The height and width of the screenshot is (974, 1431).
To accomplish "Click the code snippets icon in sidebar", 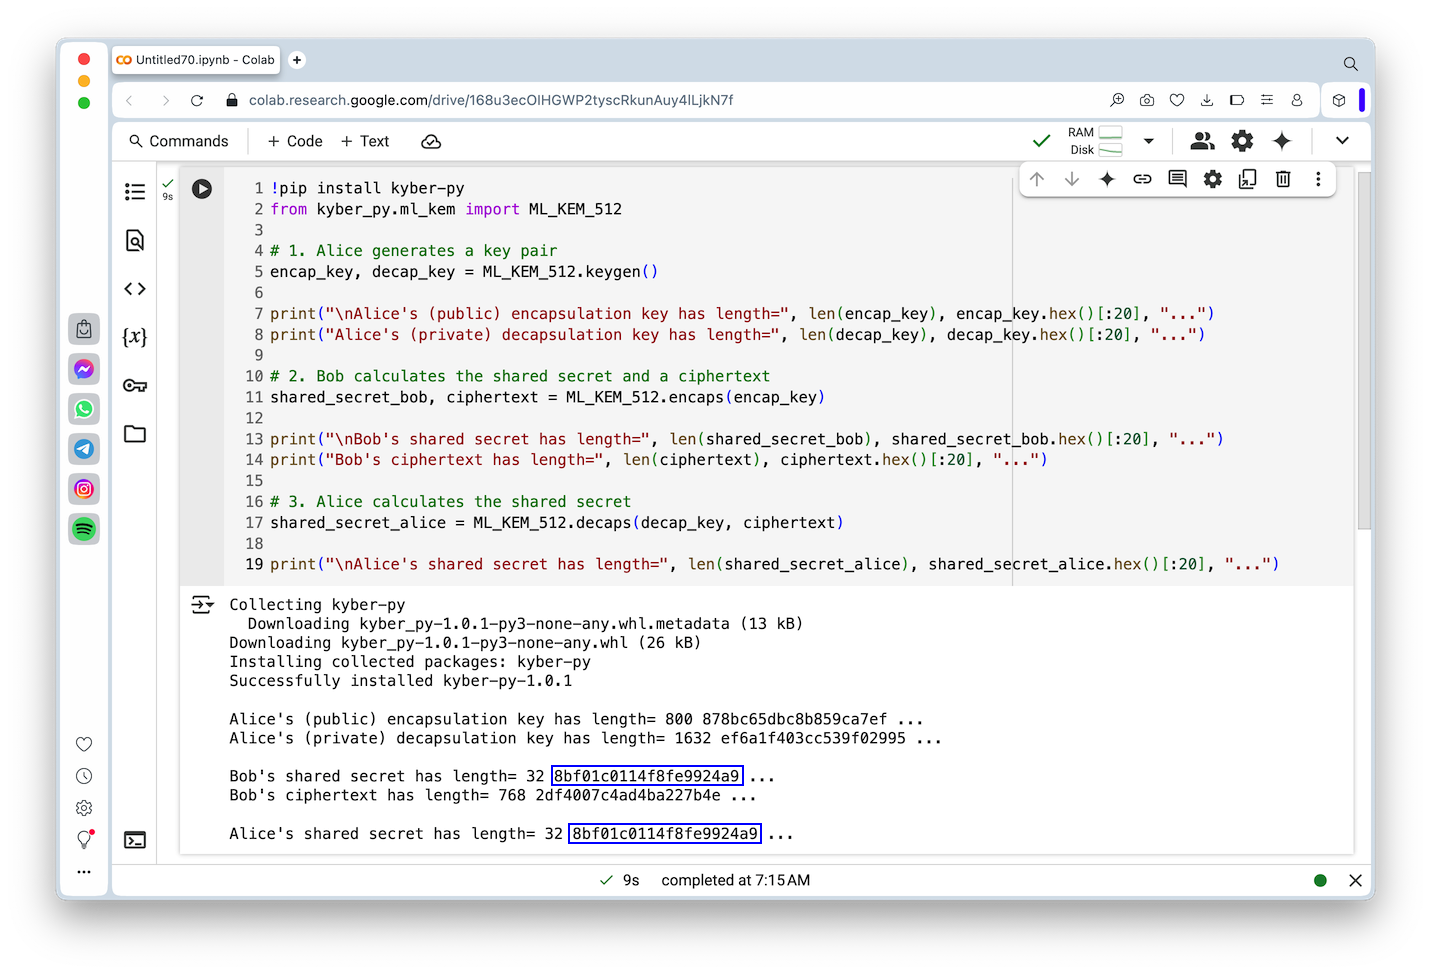I will click(x=135, y=289).
